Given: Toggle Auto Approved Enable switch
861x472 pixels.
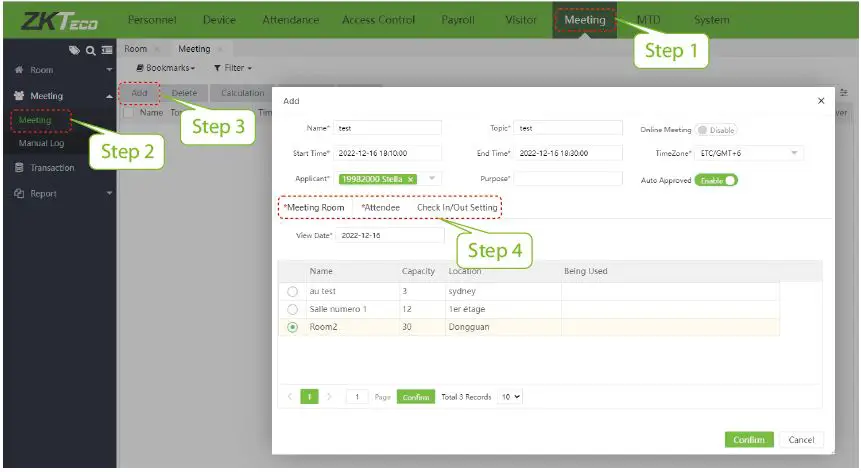Looking at the screenshot, I should pyautogui.click(x=716, y=181).
